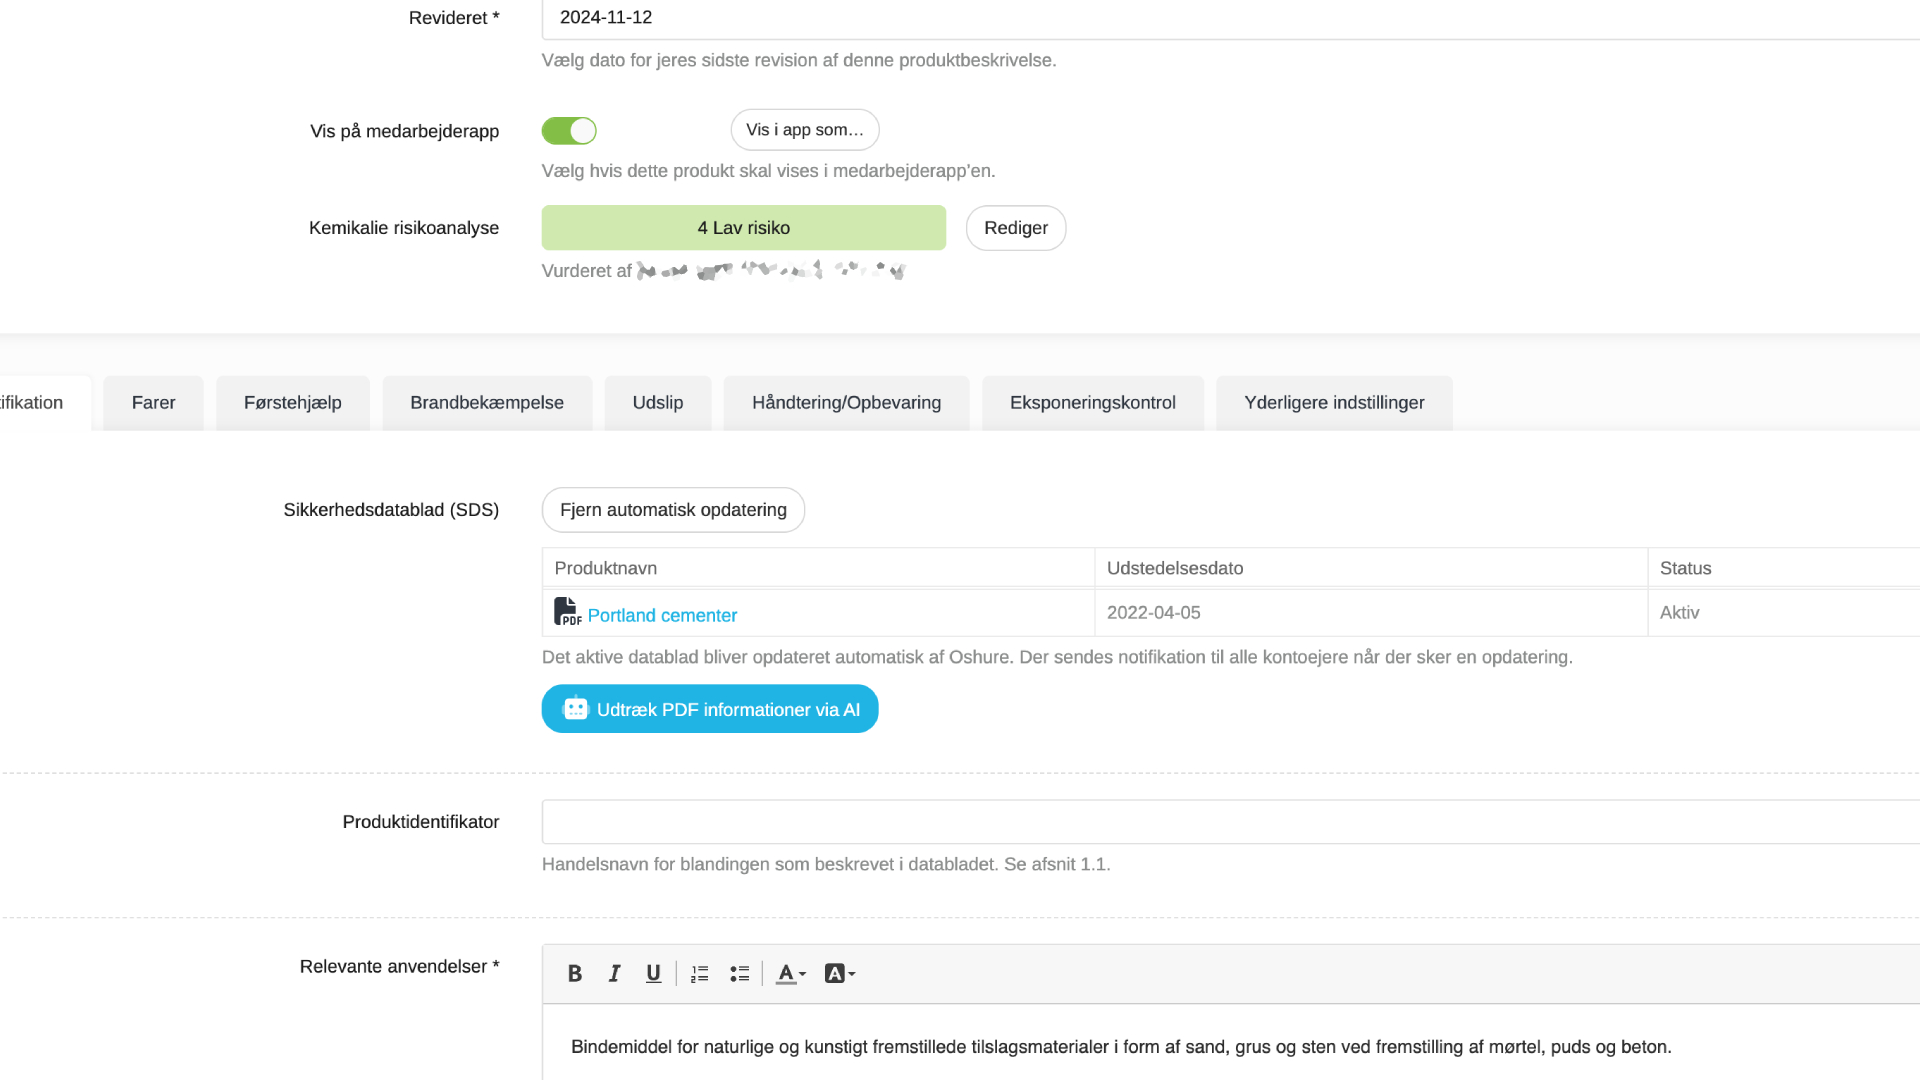Image resolution: width=1920 pixels, height=1080 pixels.
Task: Insert a numbered list
Action: tap(699, 973)
